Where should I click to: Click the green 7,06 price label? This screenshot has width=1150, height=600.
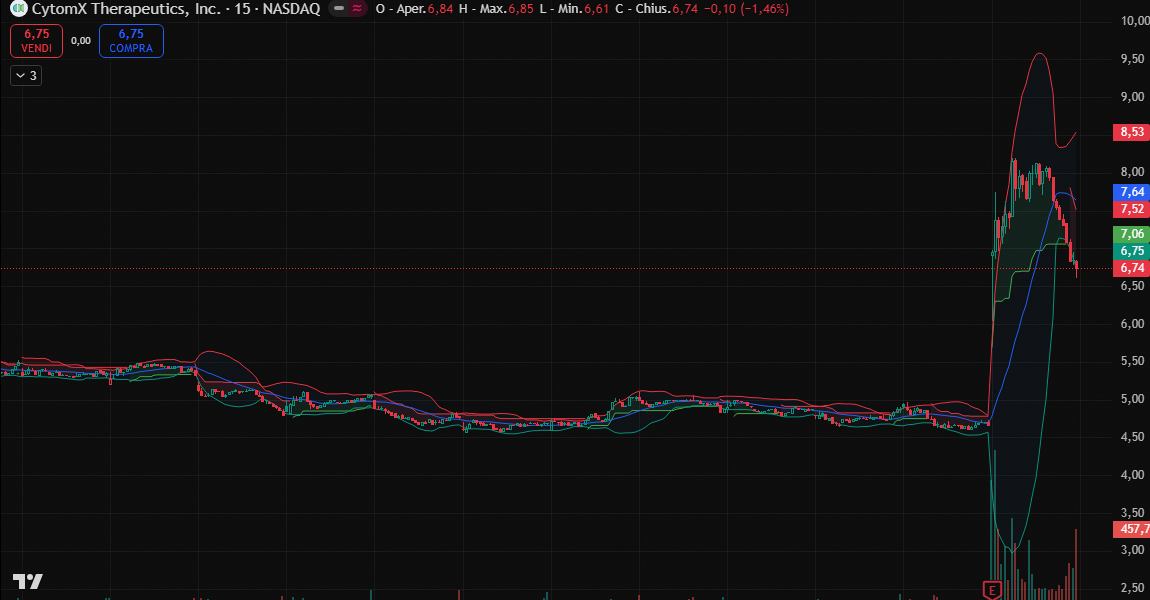[x=1132, y=234]
